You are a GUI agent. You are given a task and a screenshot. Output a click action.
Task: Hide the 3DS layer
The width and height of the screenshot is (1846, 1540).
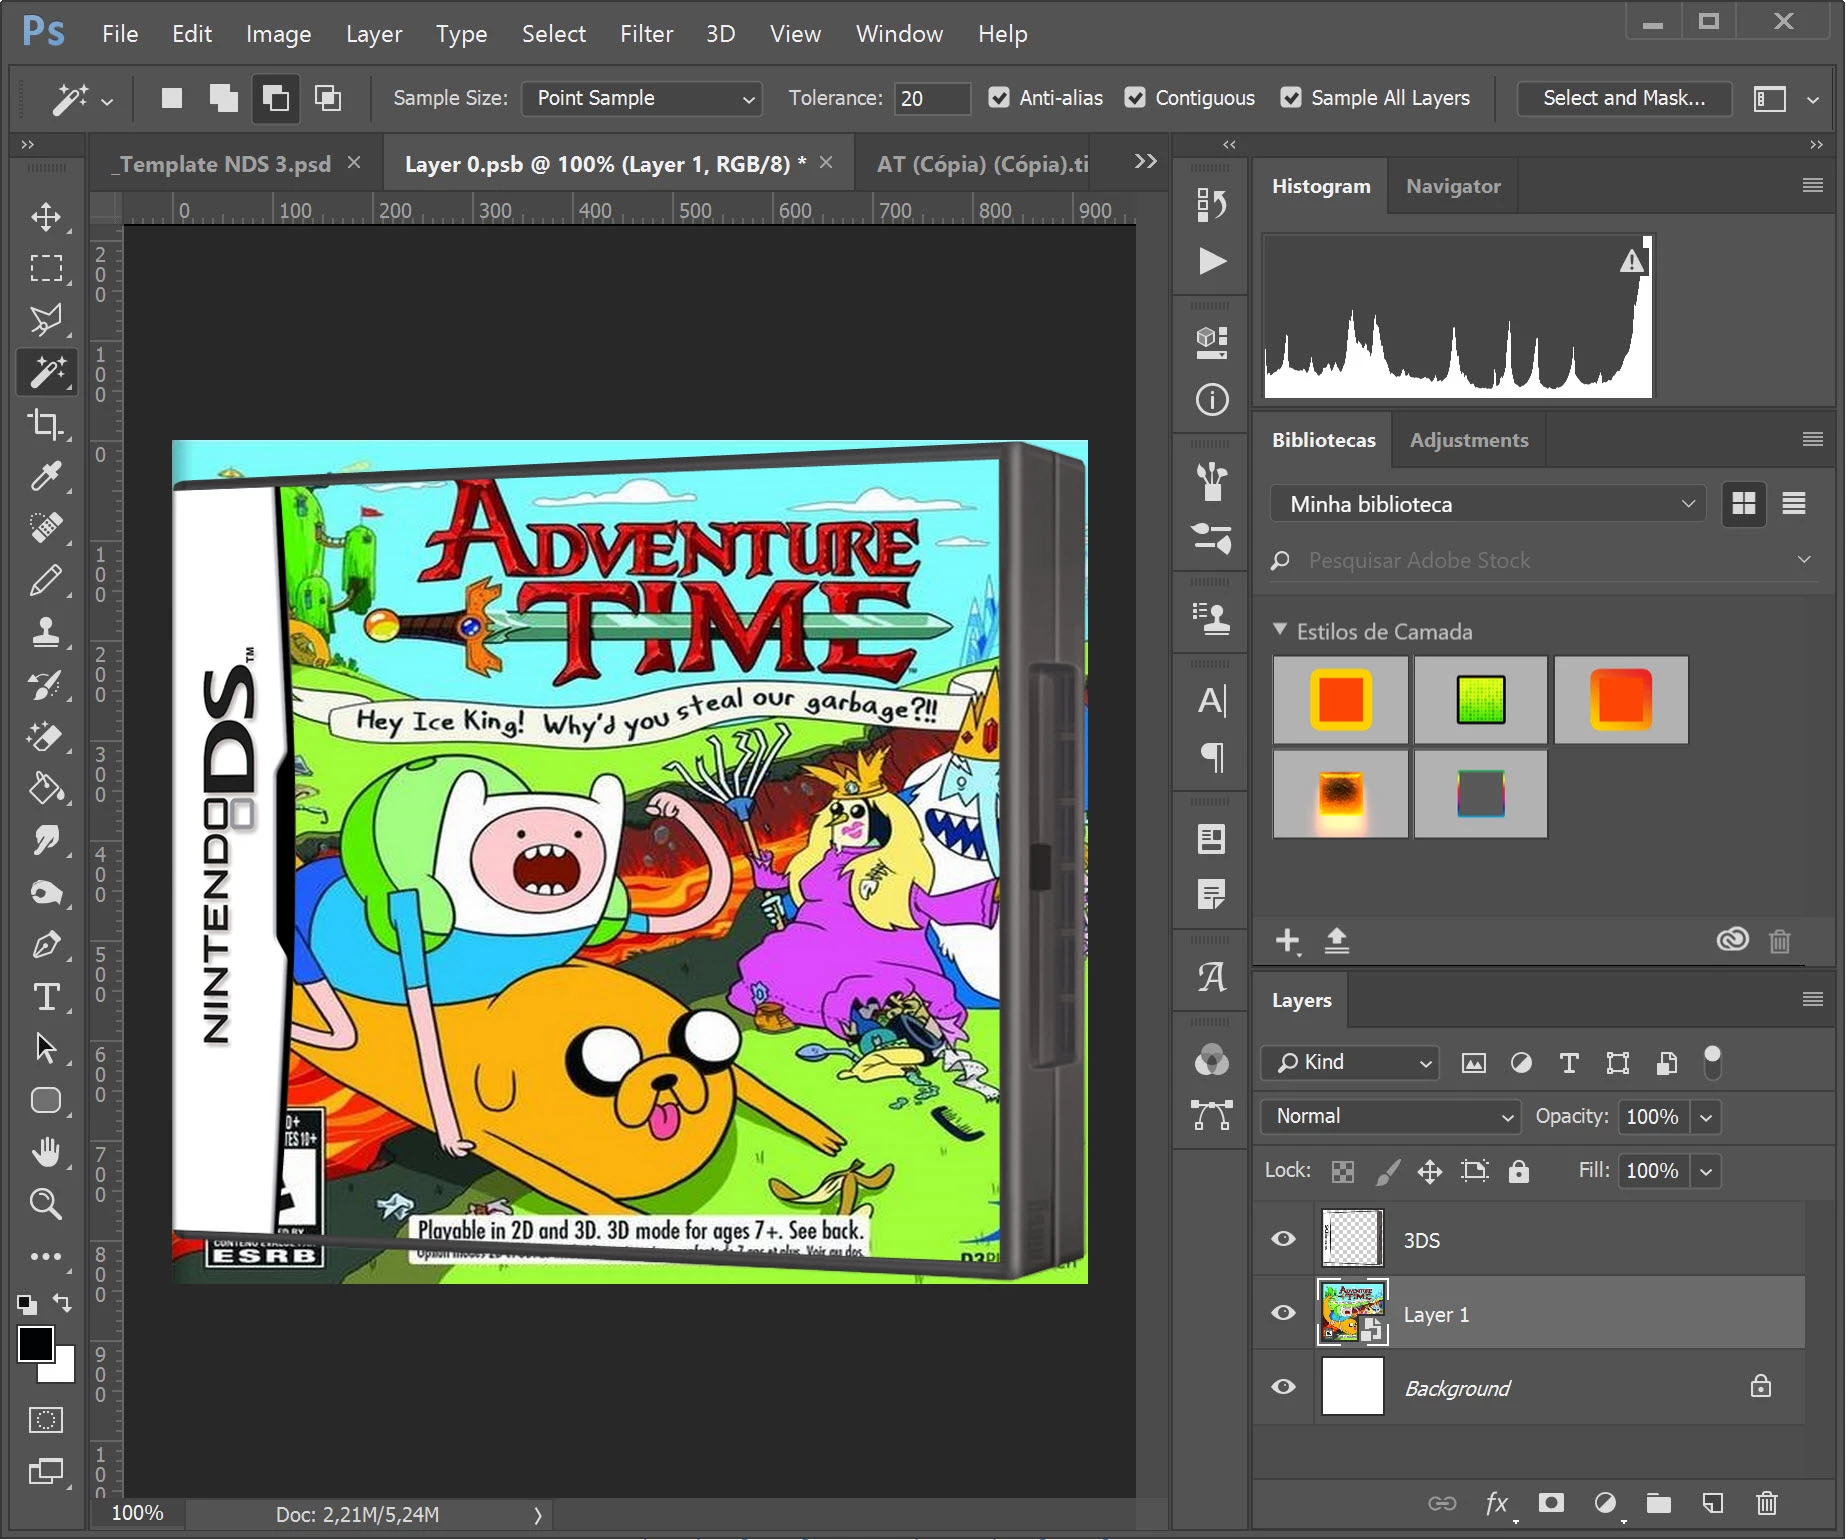click(x=1283, y=1239)
